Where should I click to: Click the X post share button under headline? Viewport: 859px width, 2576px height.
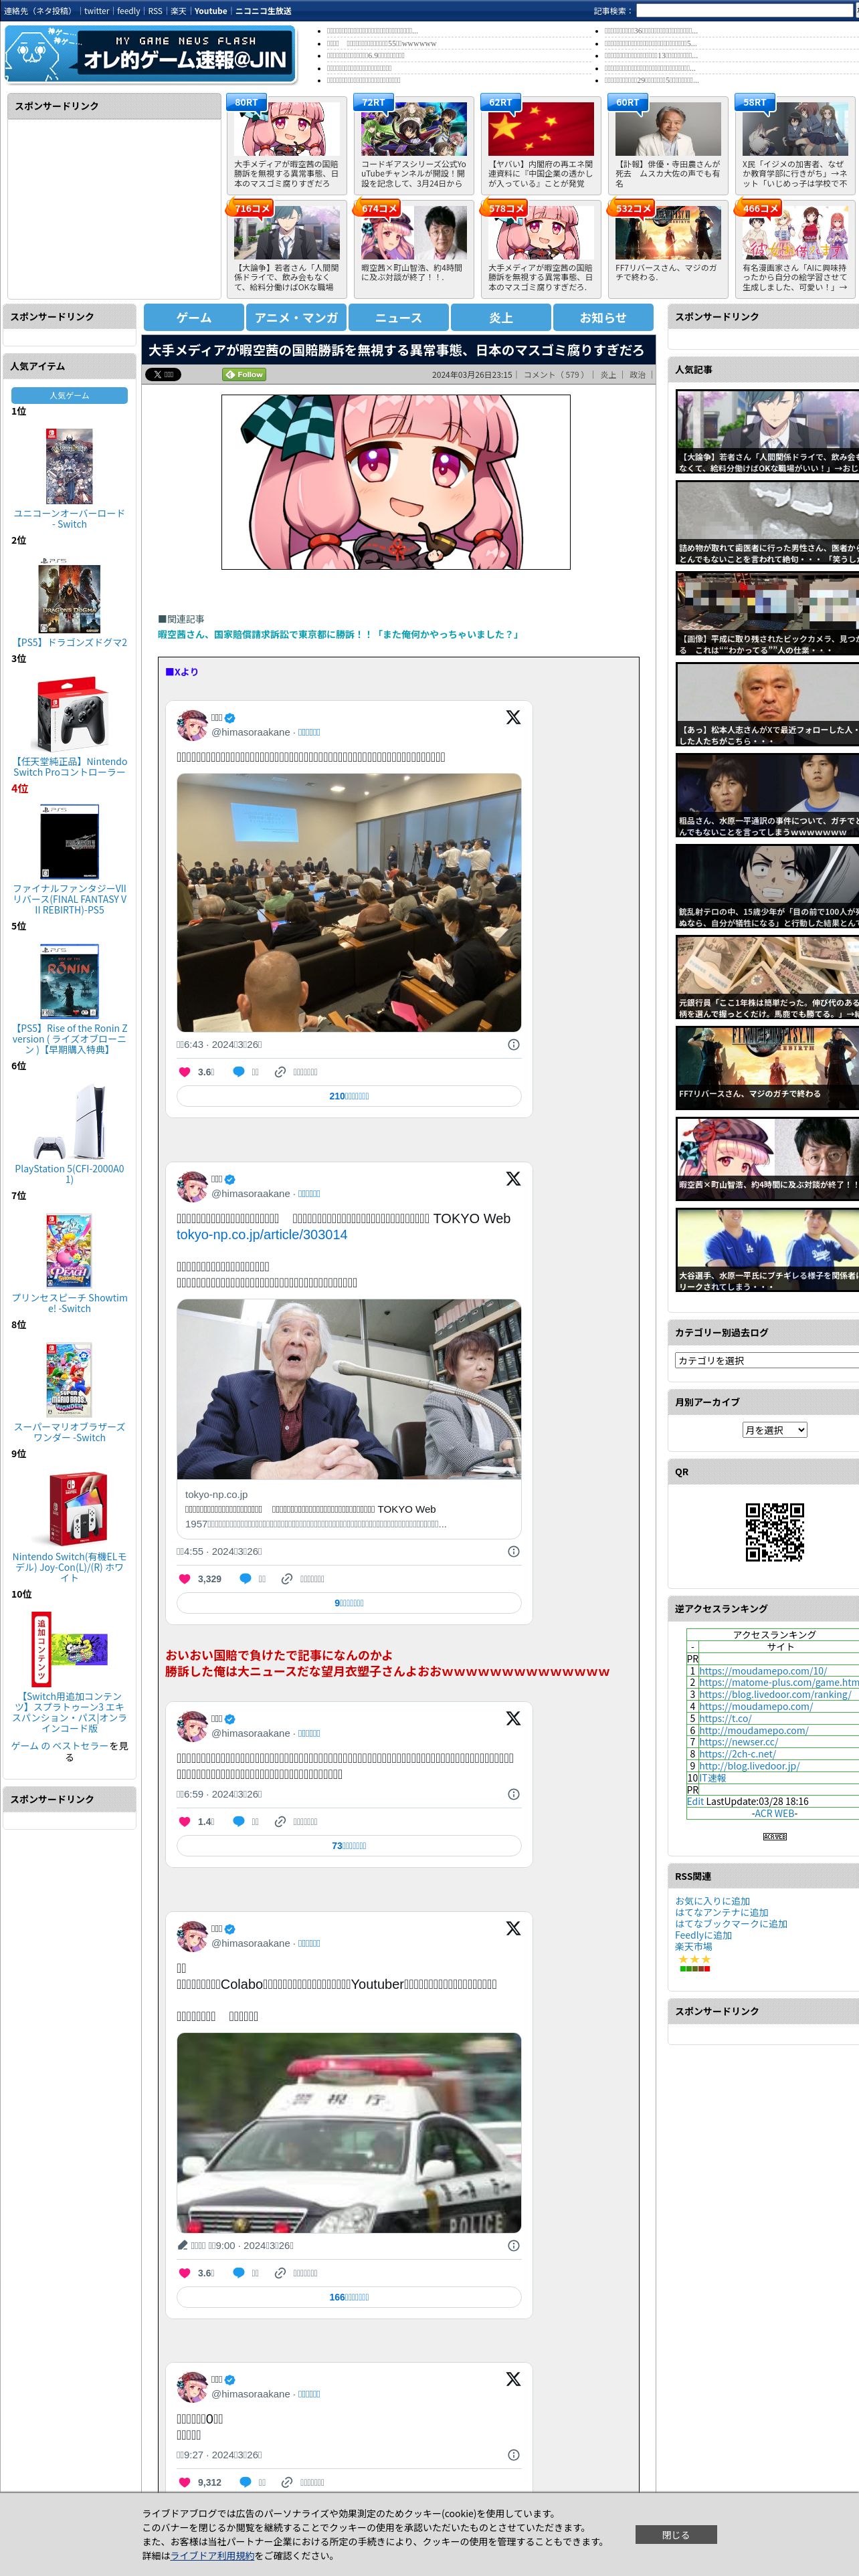coord(162,374)
